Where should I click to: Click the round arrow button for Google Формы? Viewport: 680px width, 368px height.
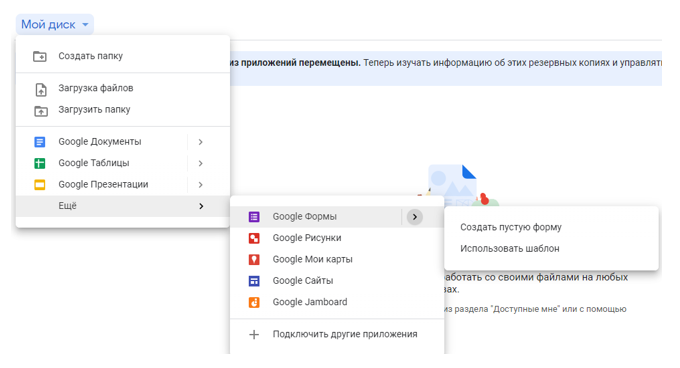(415, 217)
